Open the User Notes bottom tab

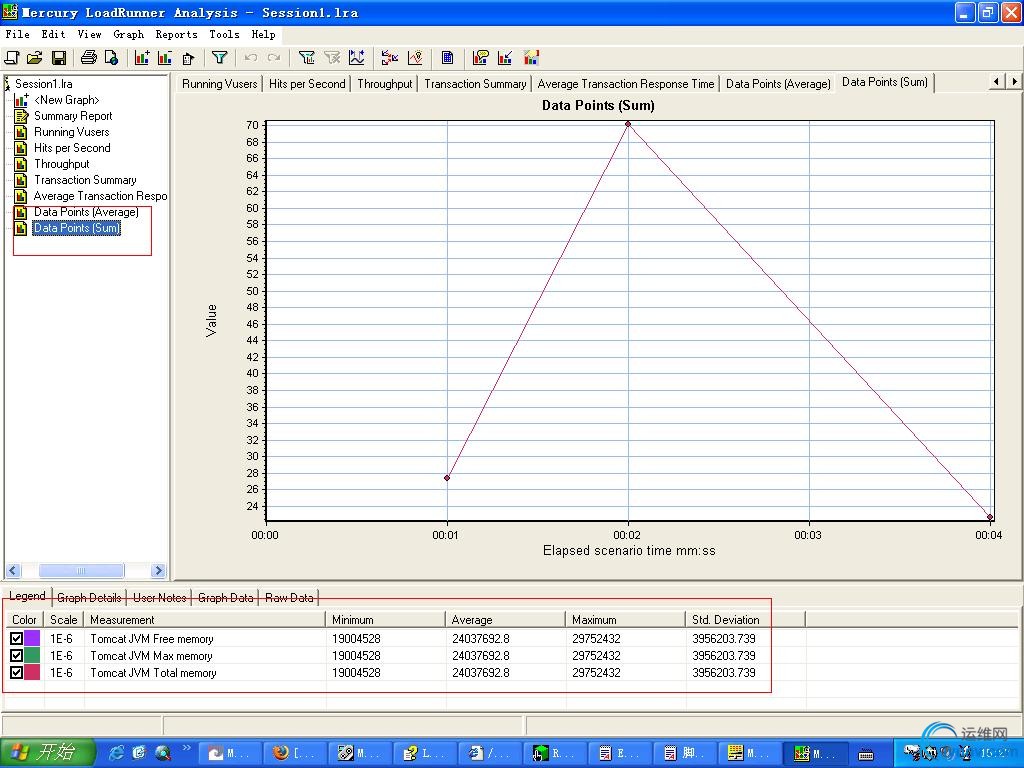159,598
